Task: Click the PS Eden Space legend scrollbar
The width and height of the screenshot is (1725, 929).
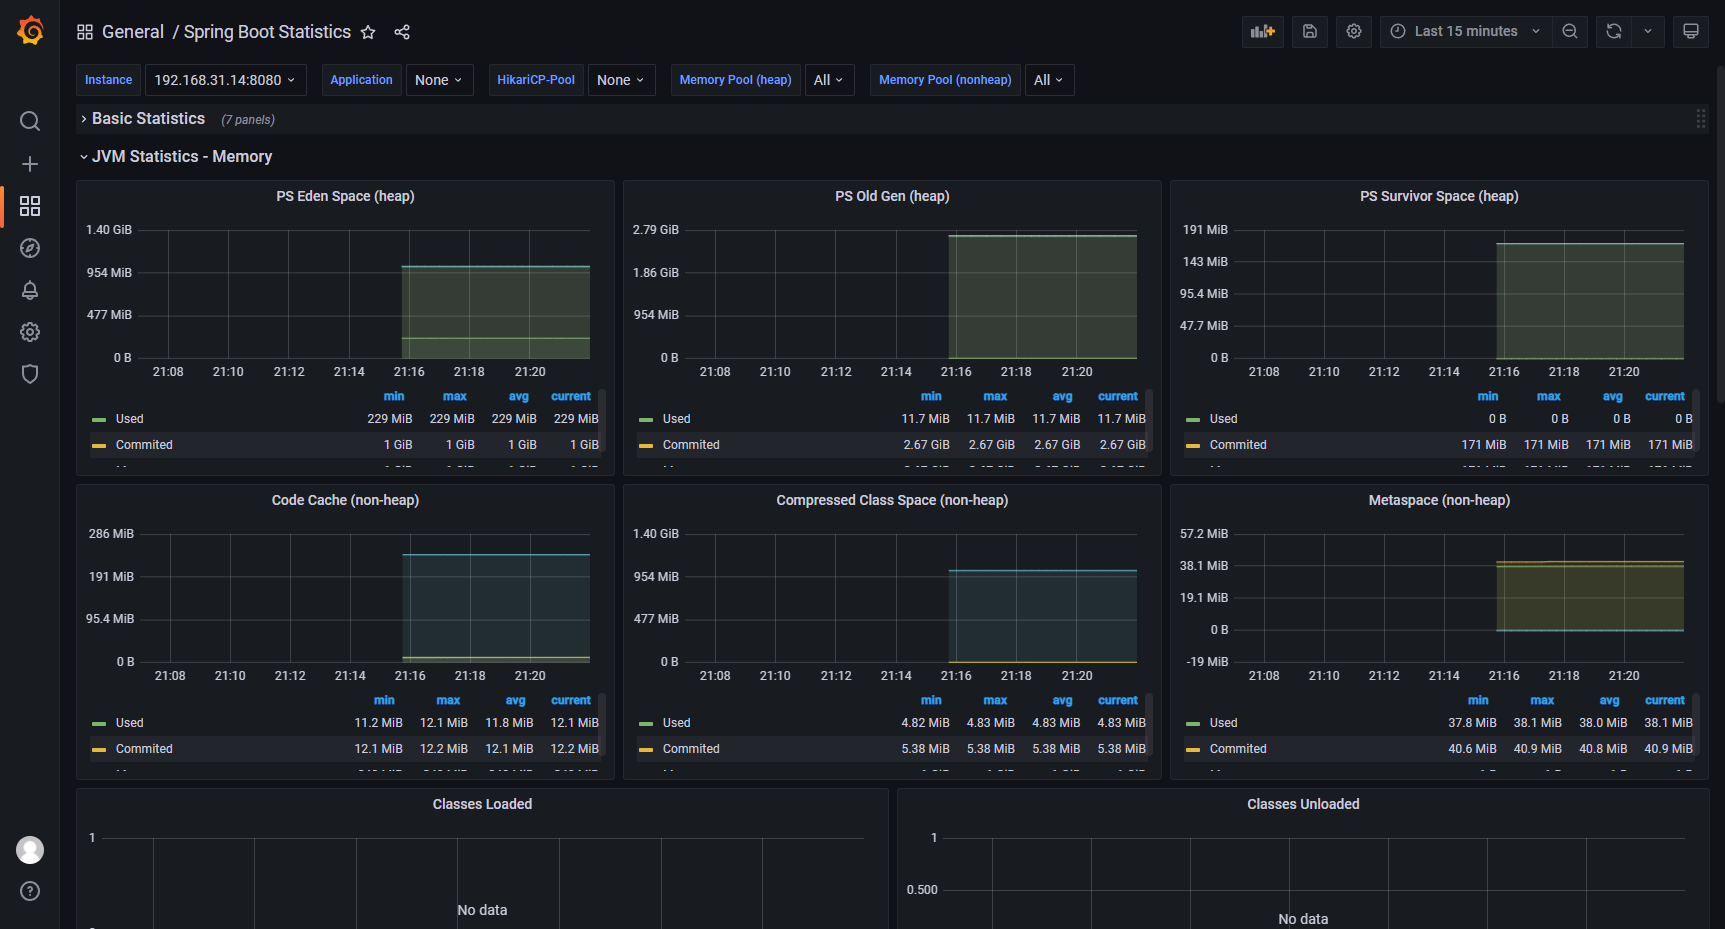Action: click(603, 420)
